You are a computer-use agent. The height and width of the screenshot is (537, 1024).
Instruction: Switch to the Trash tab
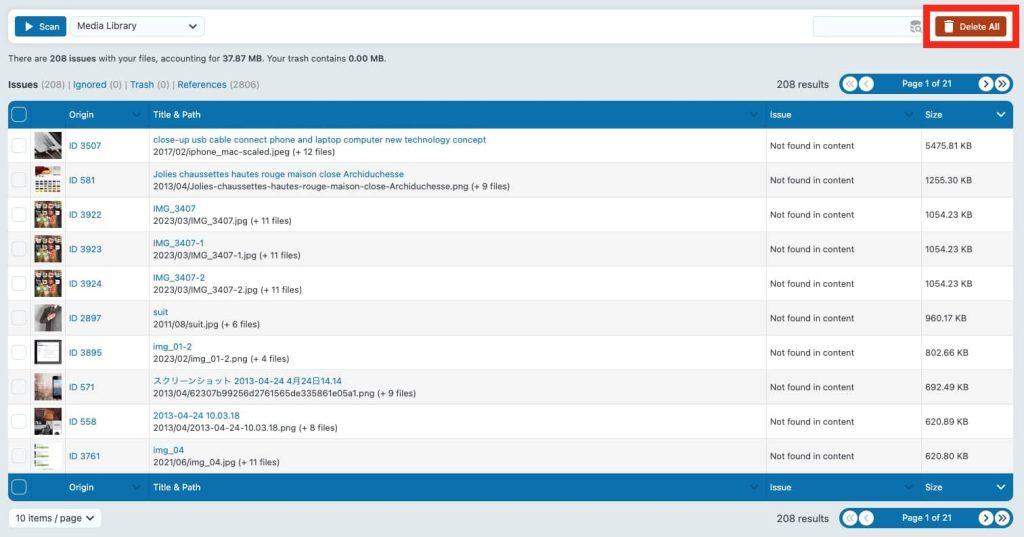click(141, 85)
